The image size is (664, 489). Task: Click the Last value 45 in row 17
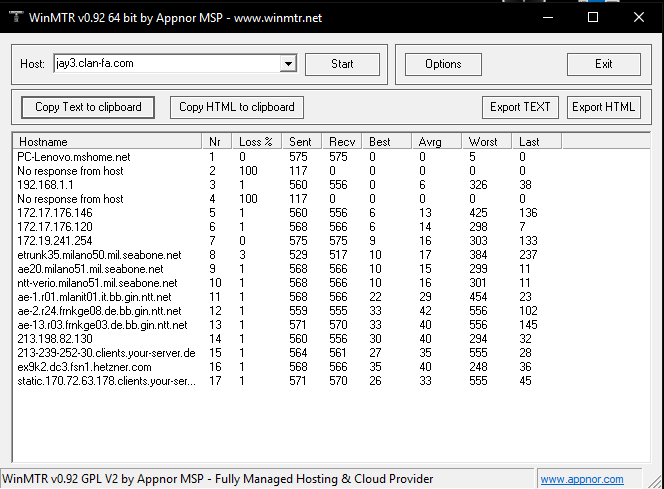click(525, 381)
